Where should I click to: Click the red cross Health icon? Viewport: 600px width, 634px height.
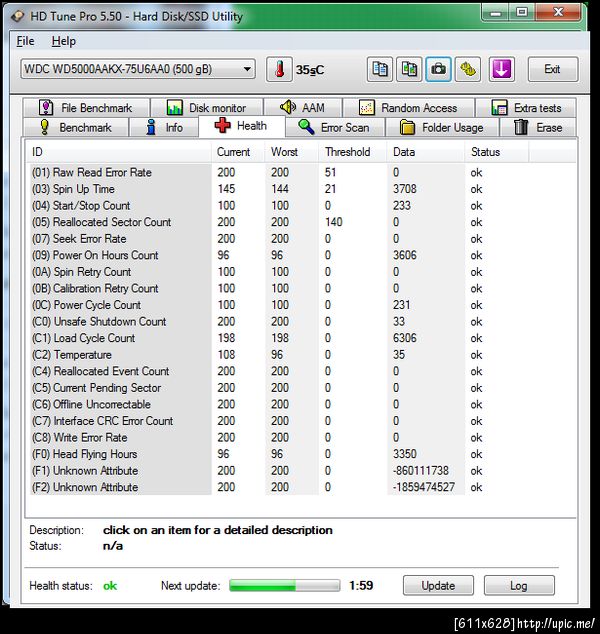tap(222, 126)
